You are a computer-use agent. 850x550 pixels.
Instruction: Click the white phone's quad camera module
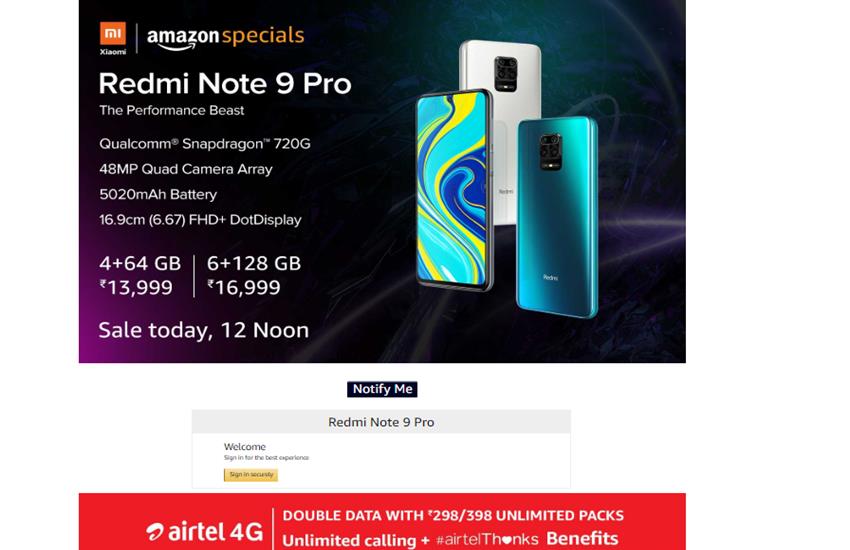pos(505,74)
